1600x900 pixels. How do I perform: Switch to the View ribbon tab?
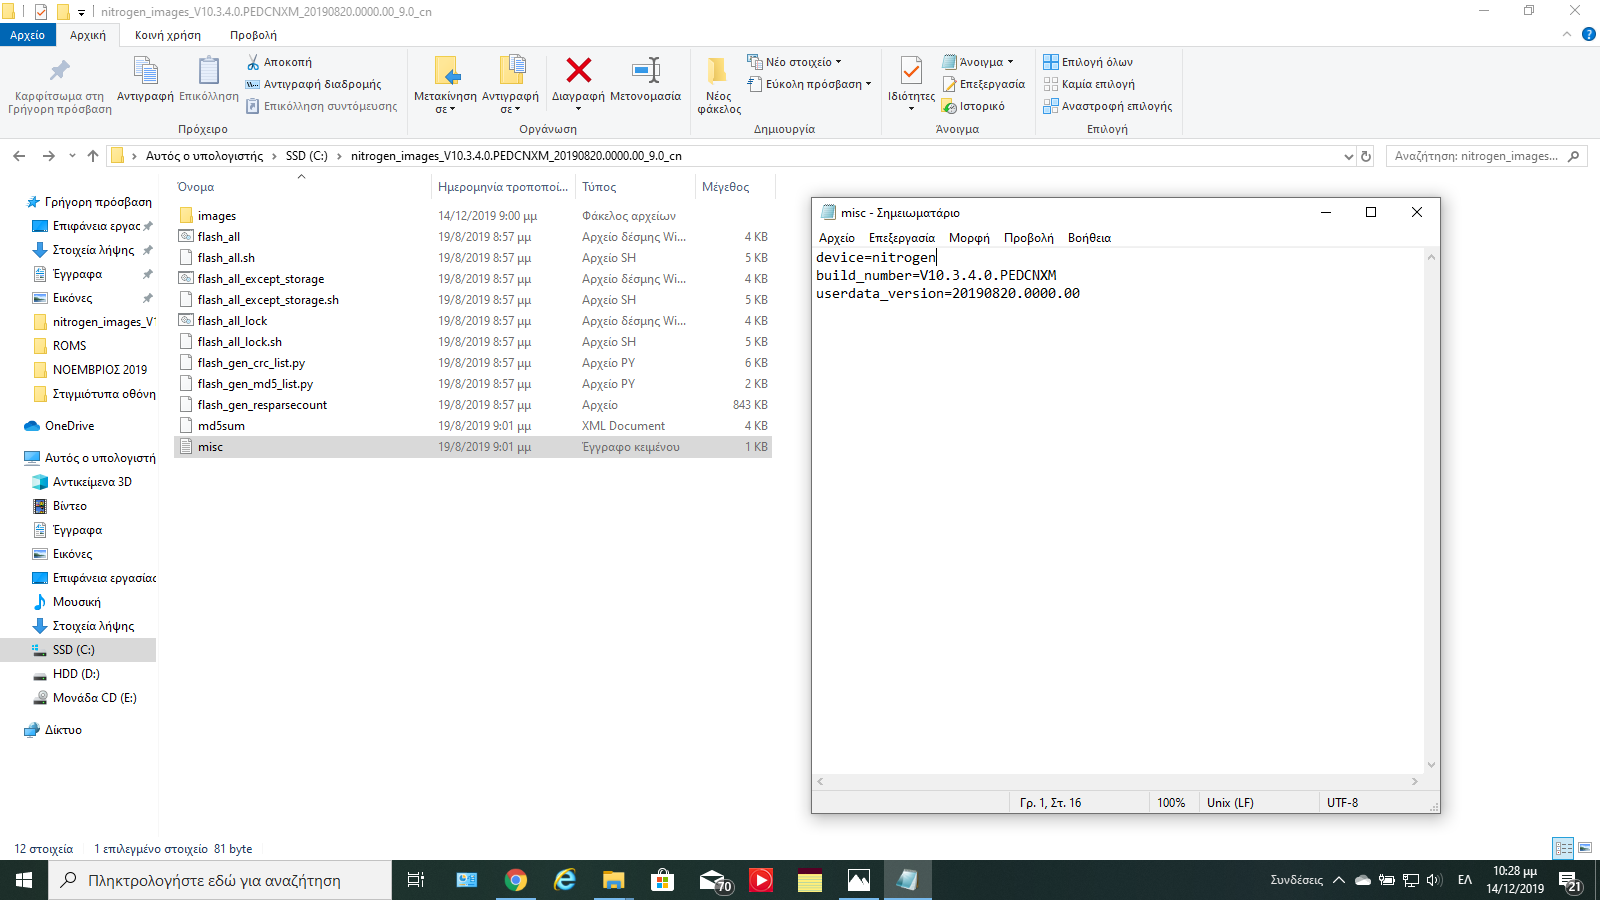tap(253, 35)
